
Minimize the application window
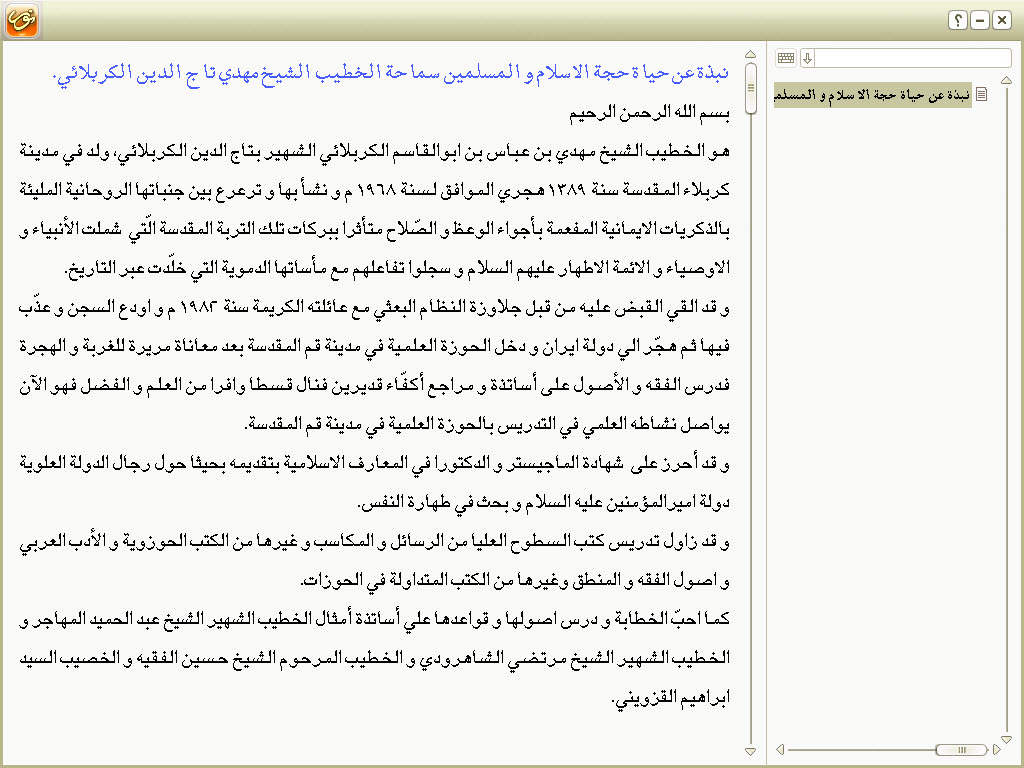coord(979,20)
